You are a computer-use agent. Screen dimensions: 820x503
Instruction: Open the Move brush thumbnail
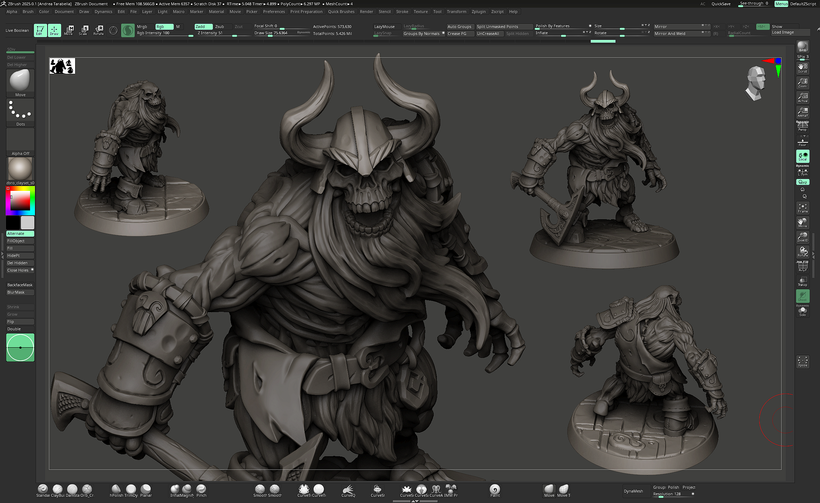19,80
